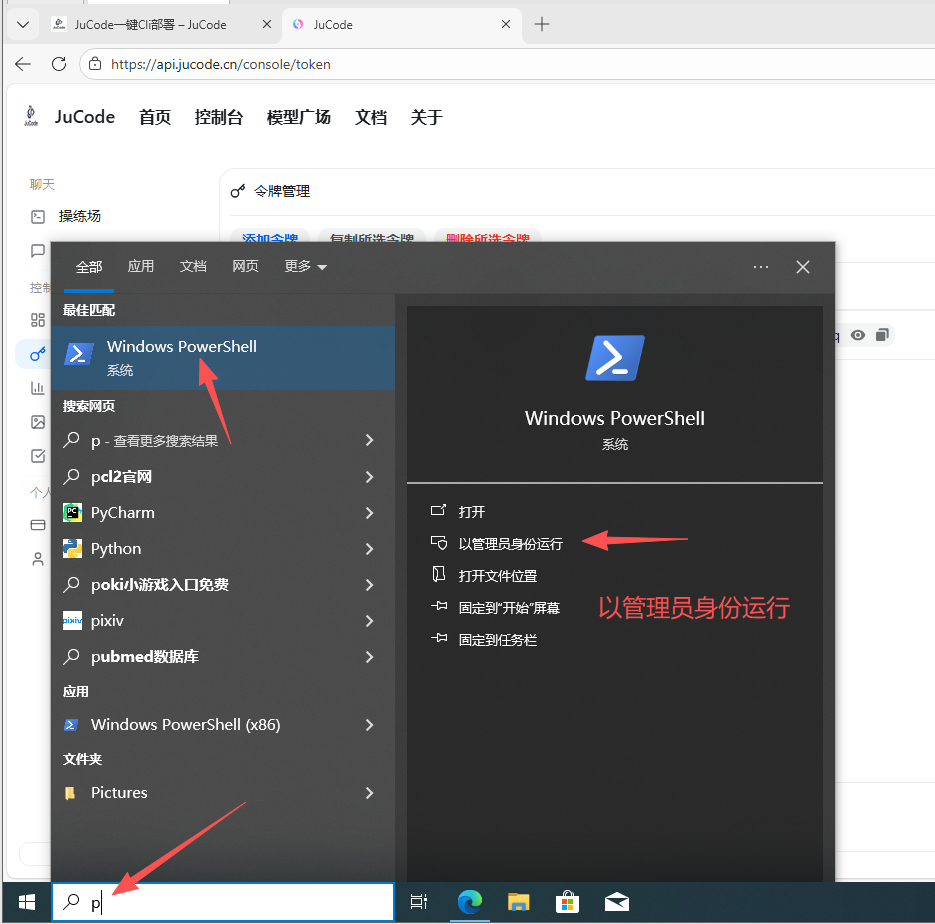Launch Microsoft Store from the taskbar
Image resolution: width=935 pixels, height=924 pixels.
point(567,902)
